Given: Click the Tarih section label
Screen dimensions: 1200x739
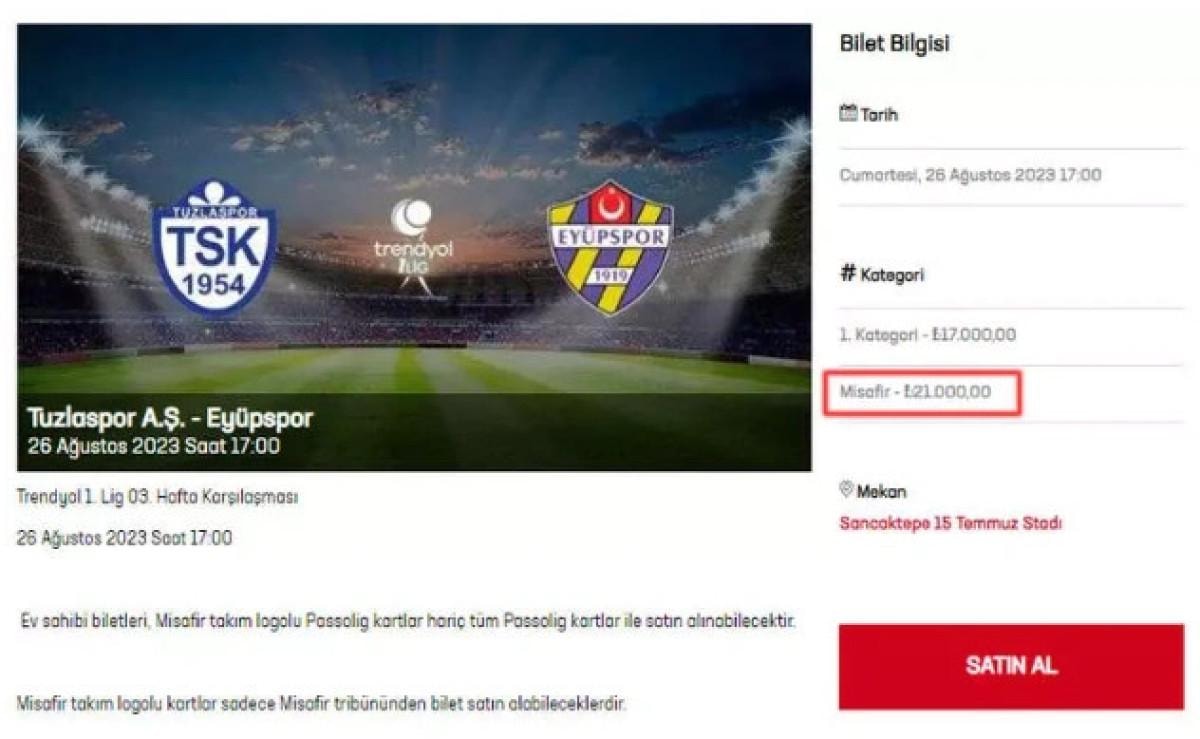Looking at the screenshot, I should (879, 114).
